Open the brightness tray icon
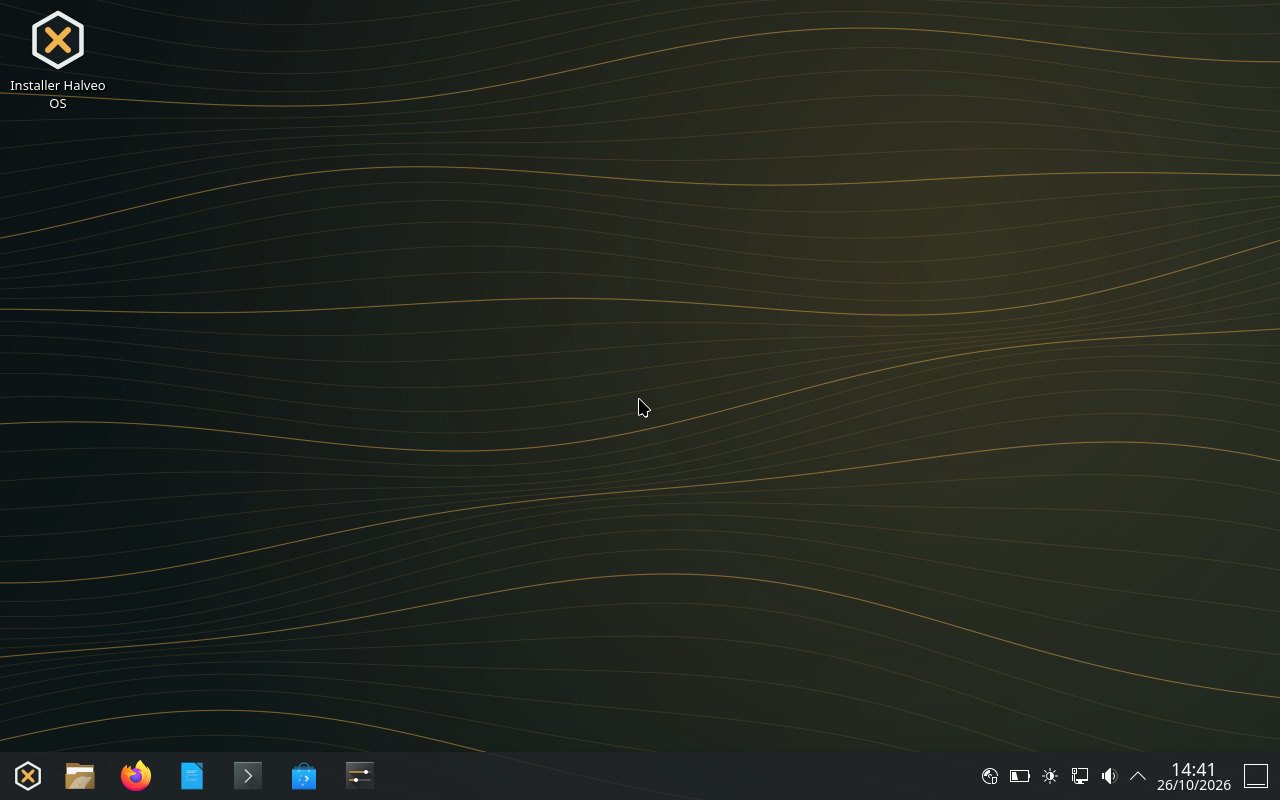Image resolution: width=1280 pixels, height=800 pixels. (1050, 776)
